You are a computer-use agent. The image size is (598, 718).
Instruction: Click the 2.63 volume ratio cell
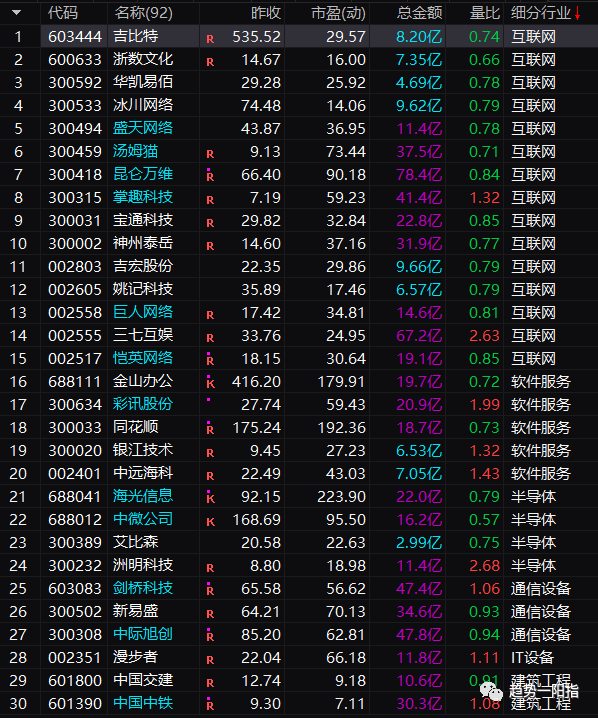coord(484,336)
